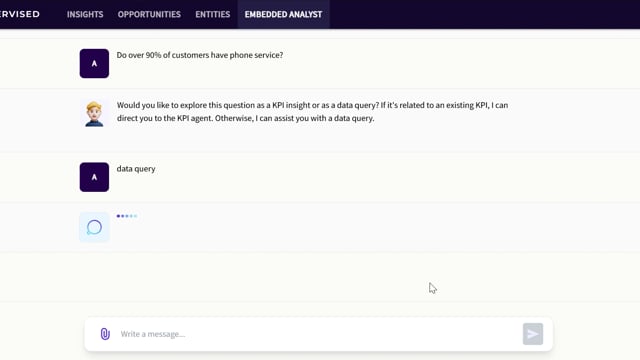Open the Insights tab

click(x=85, y=14)
